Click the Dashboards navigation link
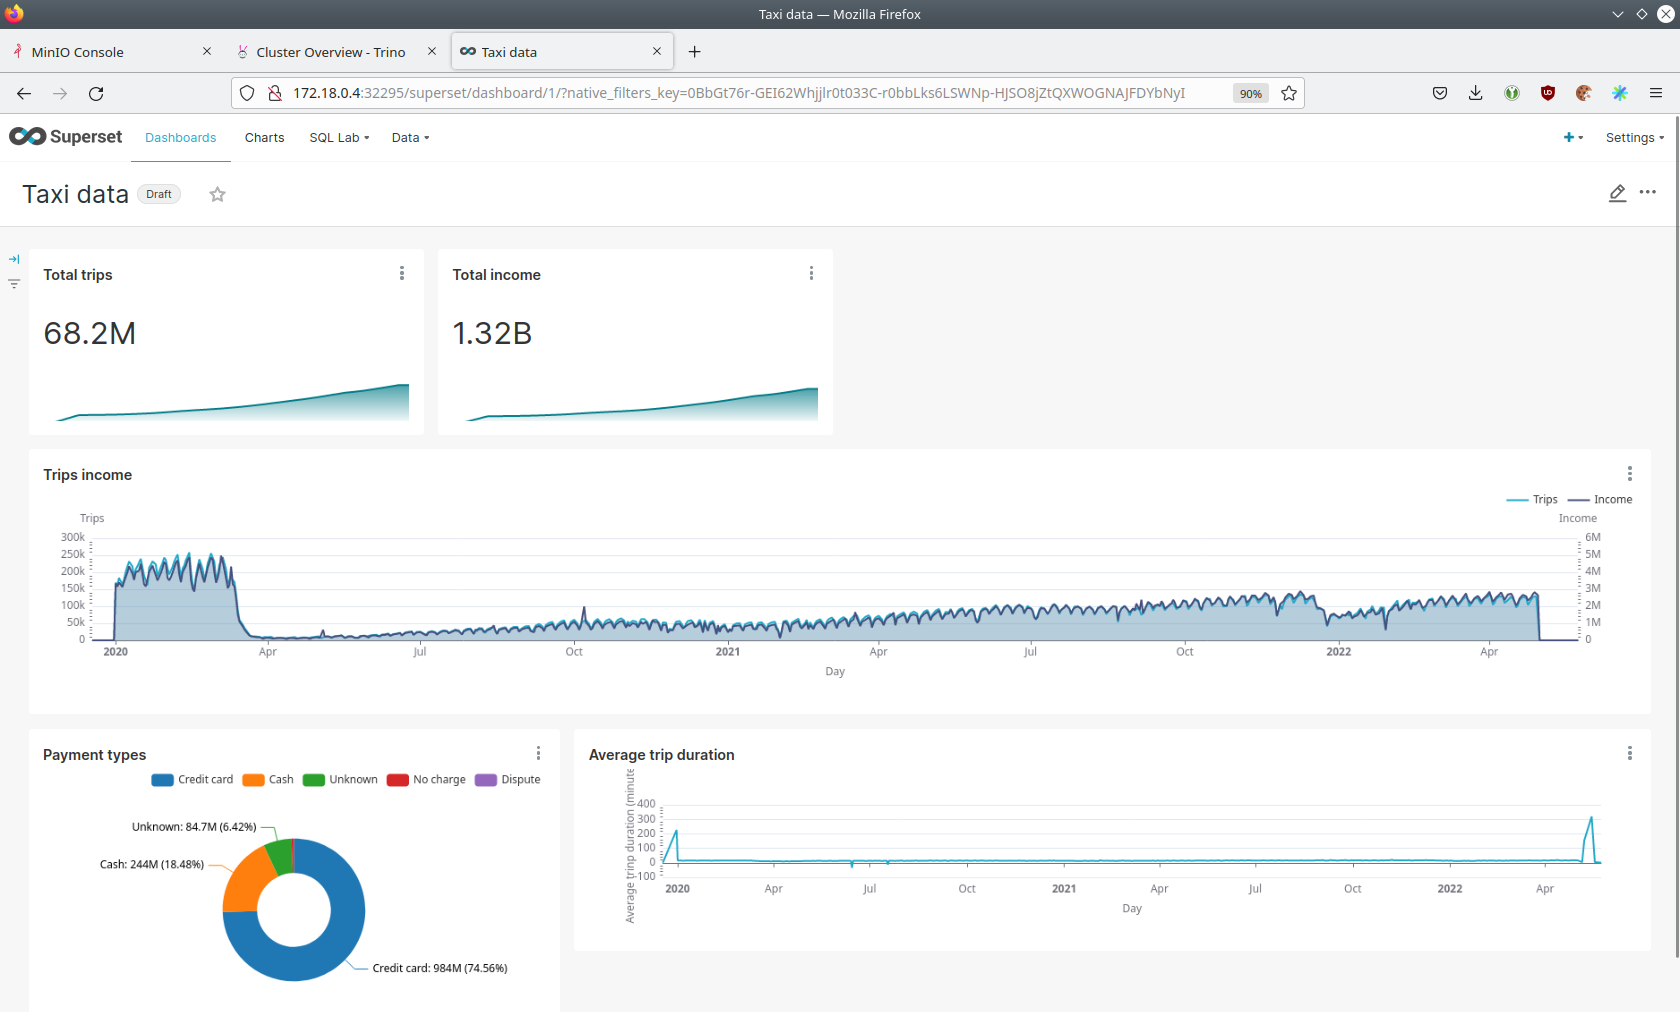This screenshot has height=1012, width=1680. (180, 138)
